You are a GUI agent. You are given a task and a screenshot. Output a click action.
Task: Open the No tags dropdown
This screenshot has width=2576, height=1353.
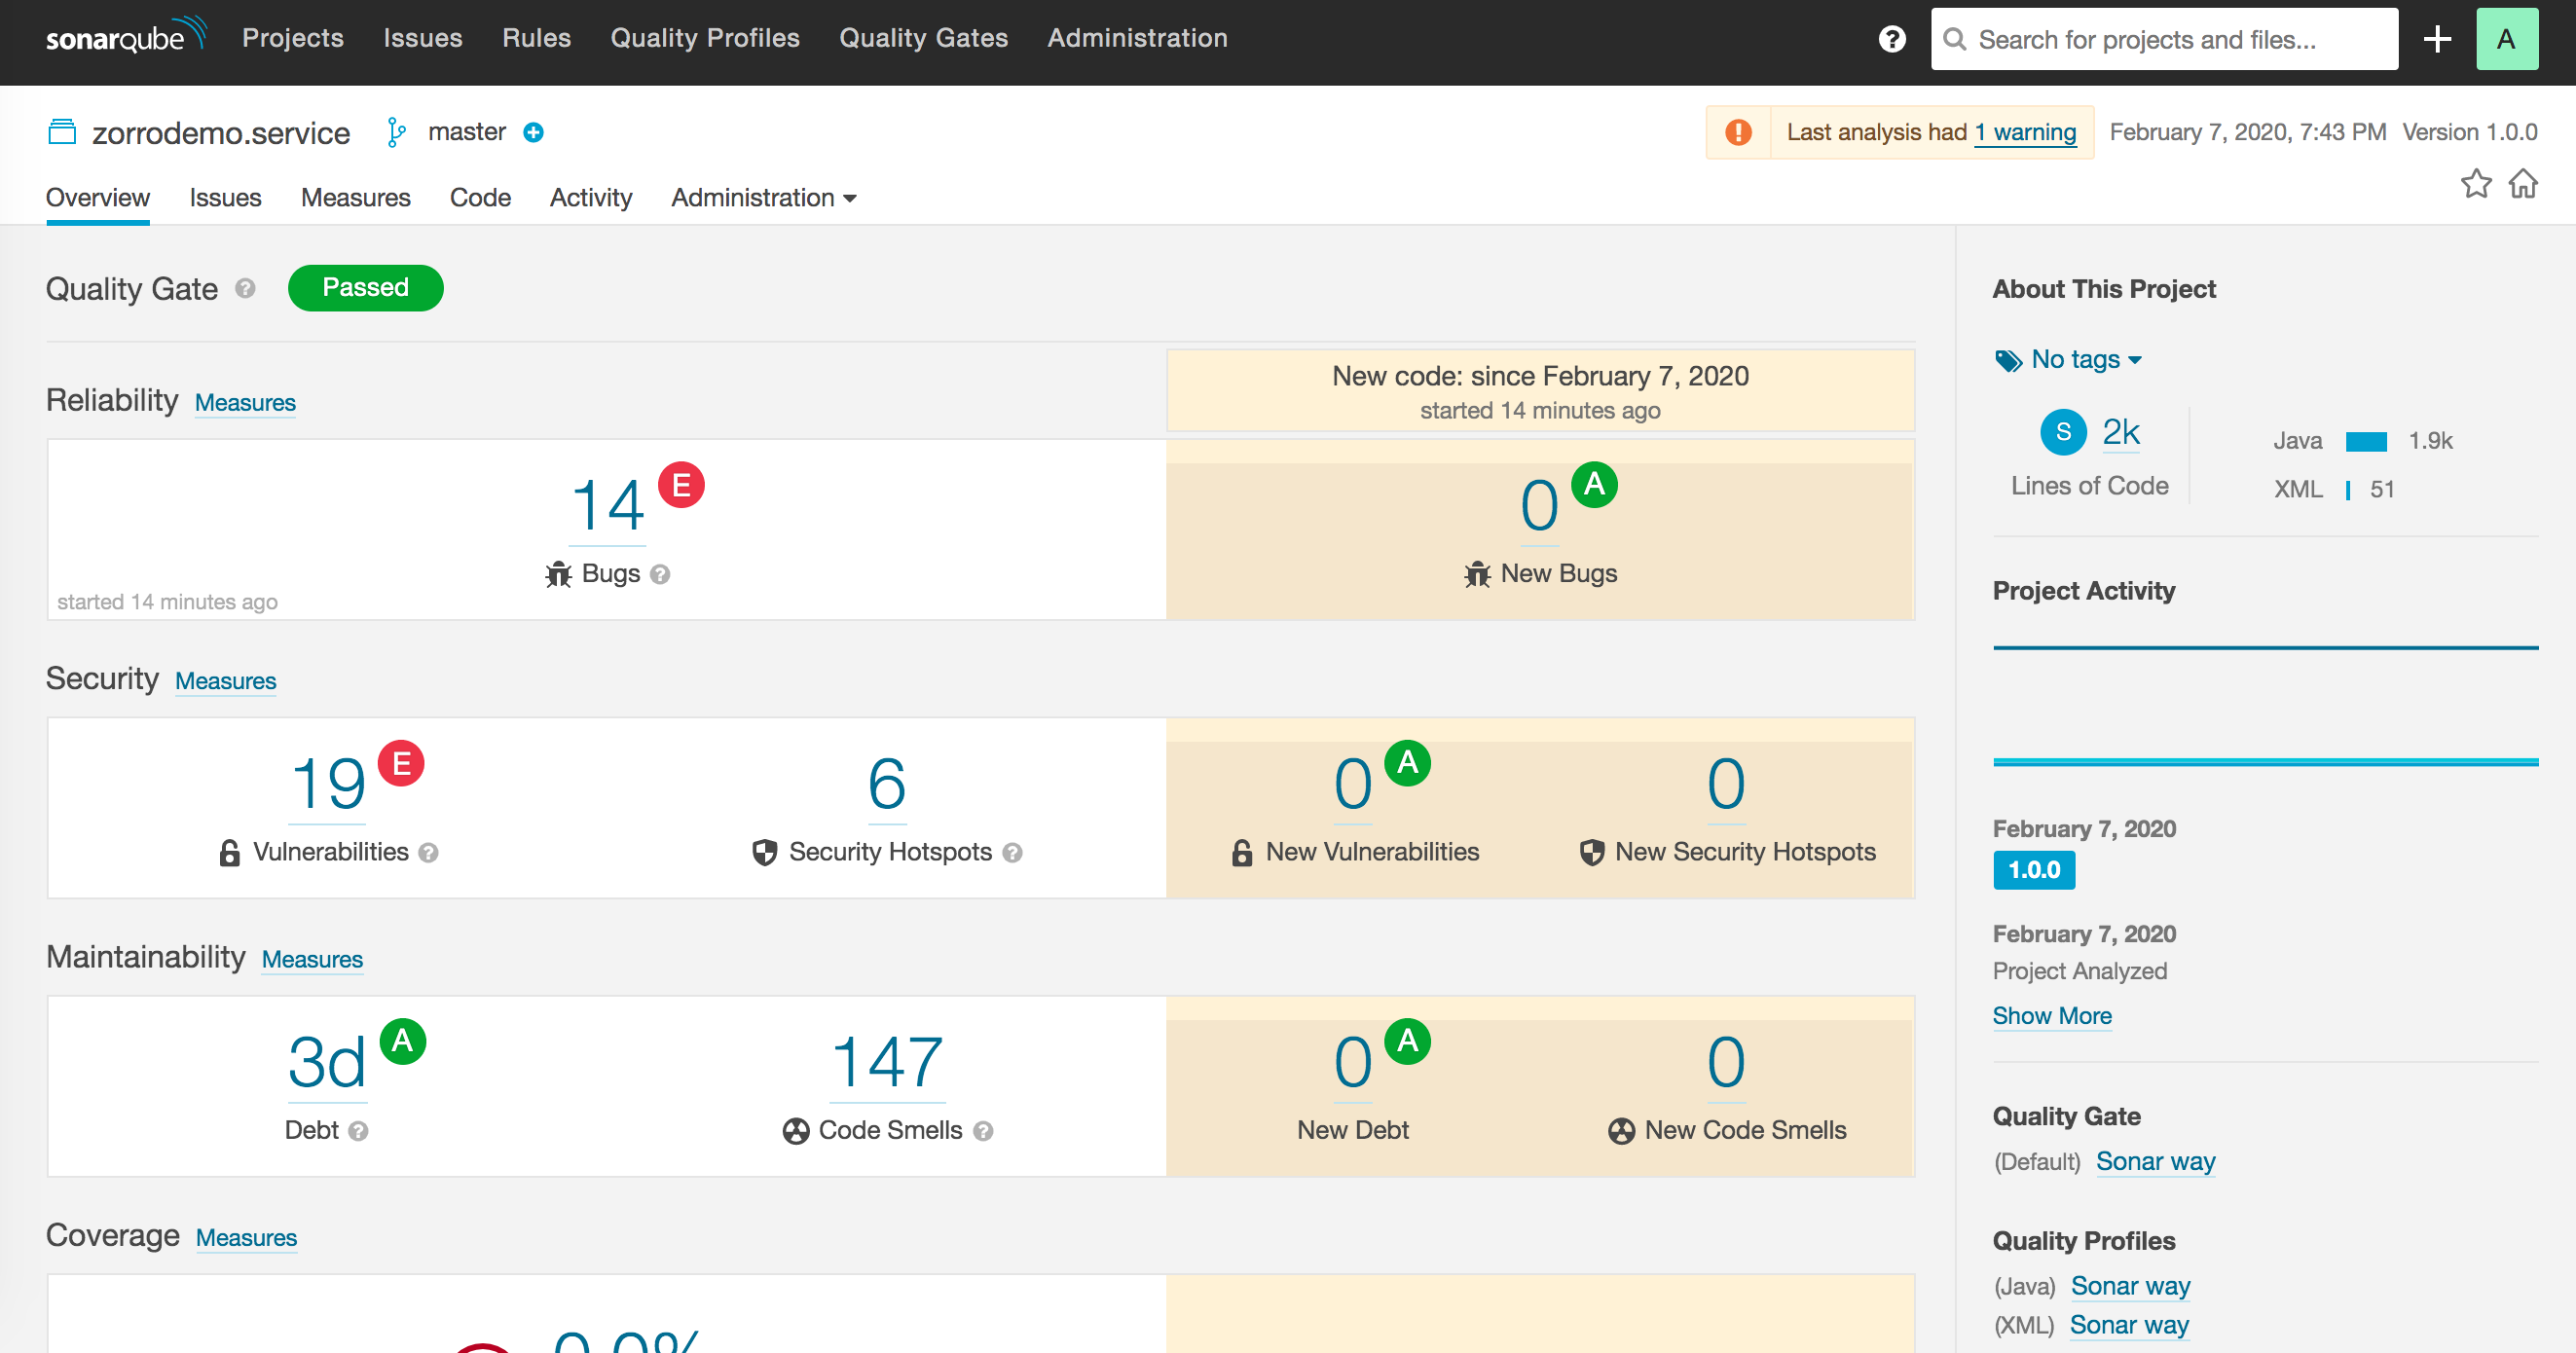pyautogui.click(x=2086, y=359)
